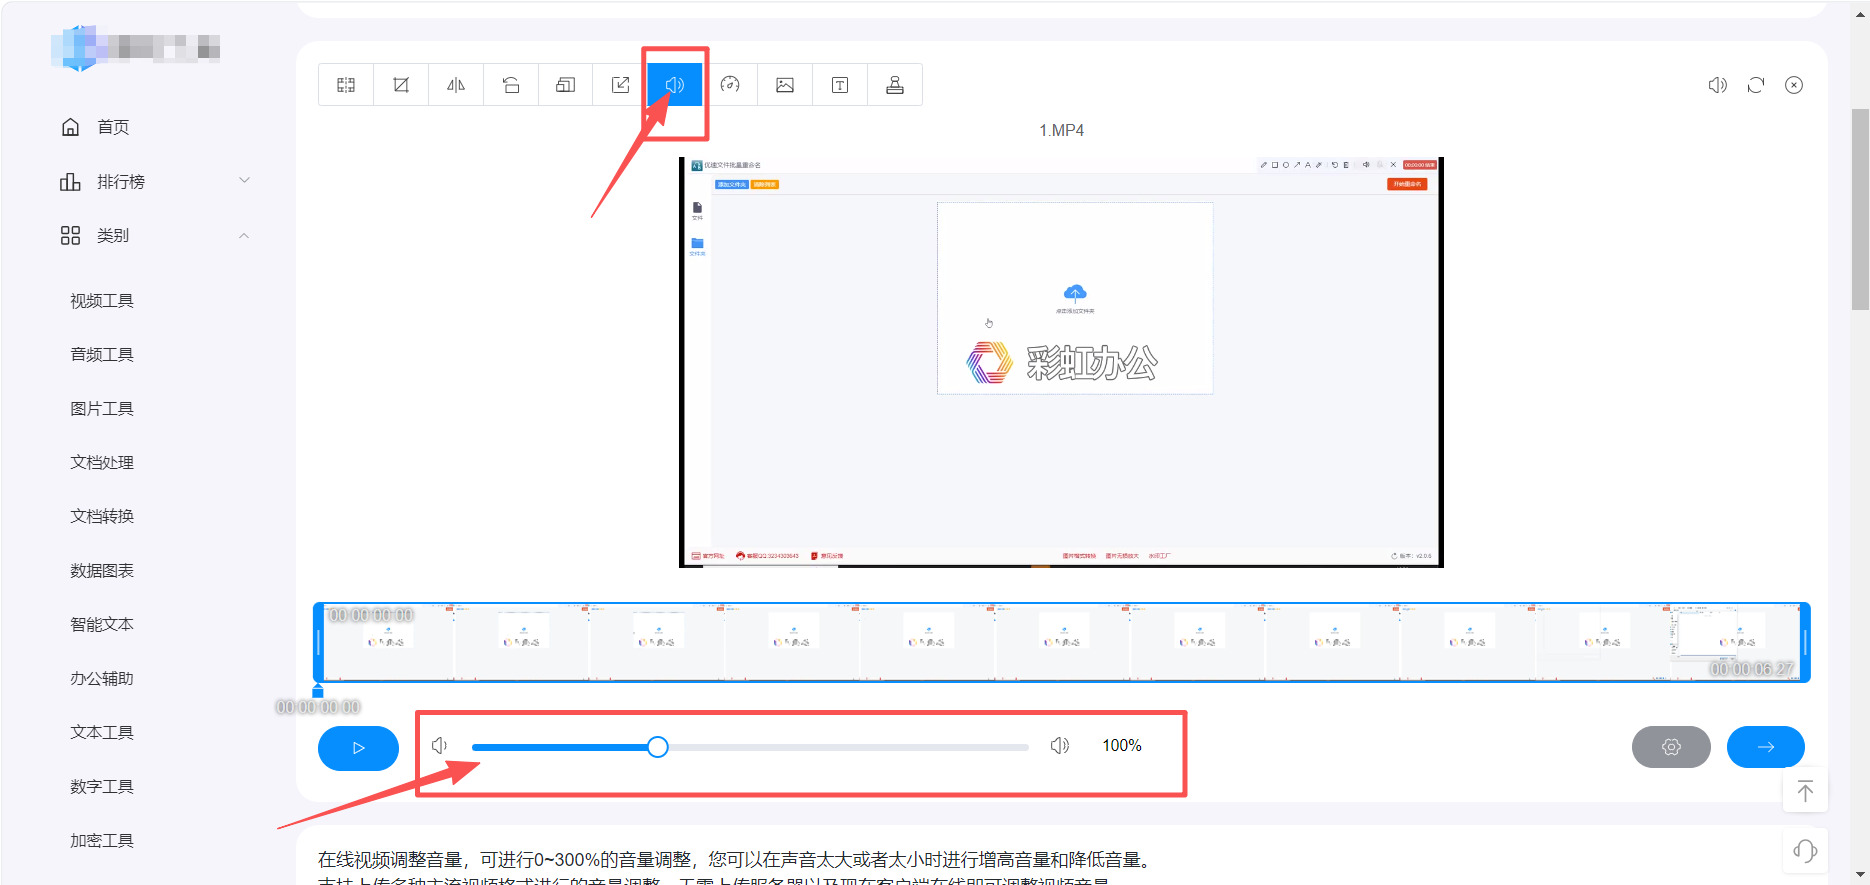Click the grid icon beside 类别

tap(70, 236)
